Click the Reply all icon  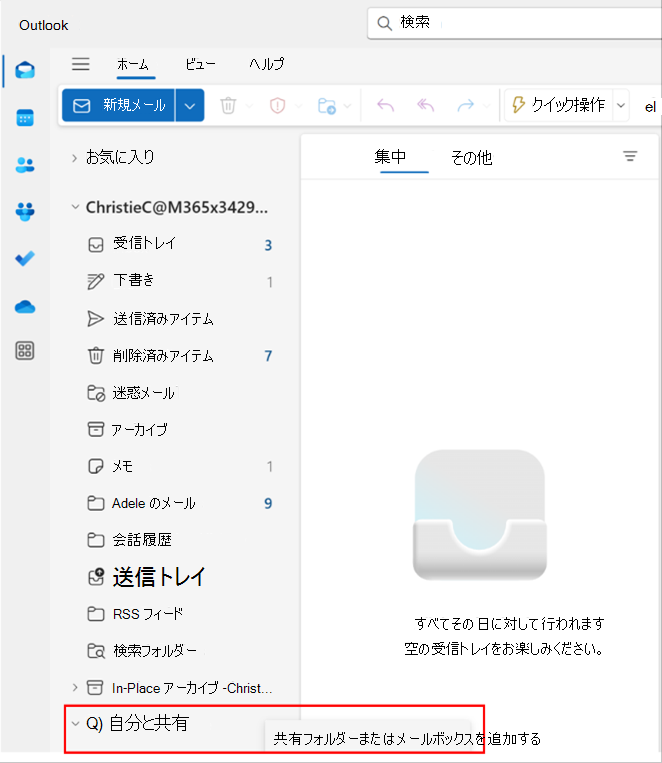click(425, 105)
